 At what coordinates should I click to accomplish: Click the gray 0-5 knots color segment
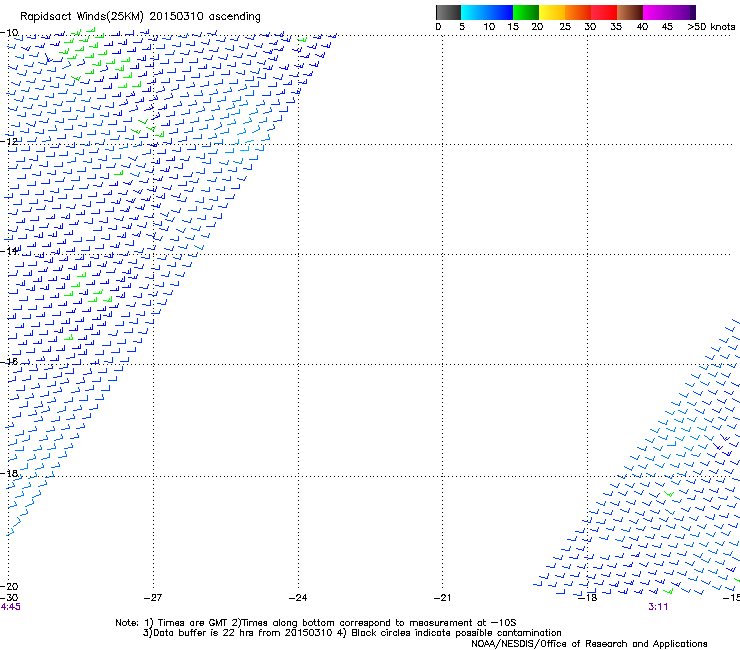448,12
